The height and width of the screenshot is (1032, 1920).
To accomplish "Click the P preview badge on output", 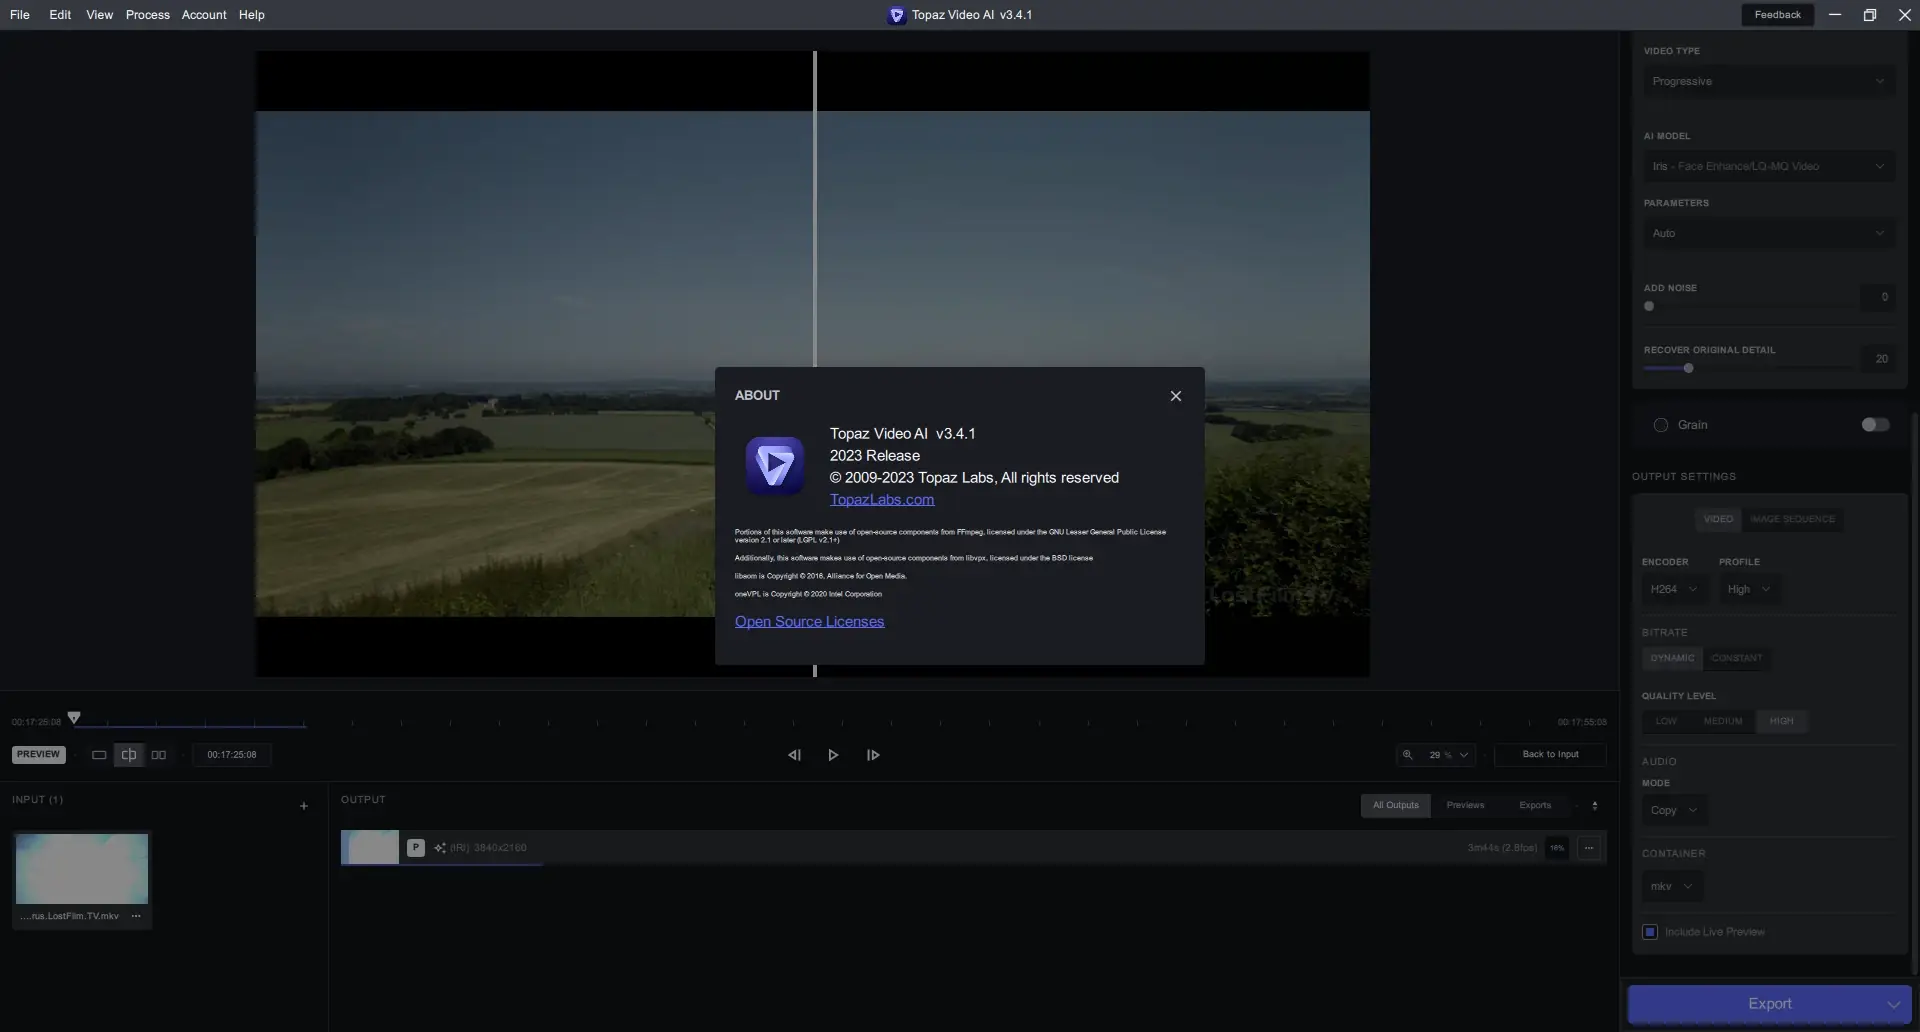I will 416,848.
